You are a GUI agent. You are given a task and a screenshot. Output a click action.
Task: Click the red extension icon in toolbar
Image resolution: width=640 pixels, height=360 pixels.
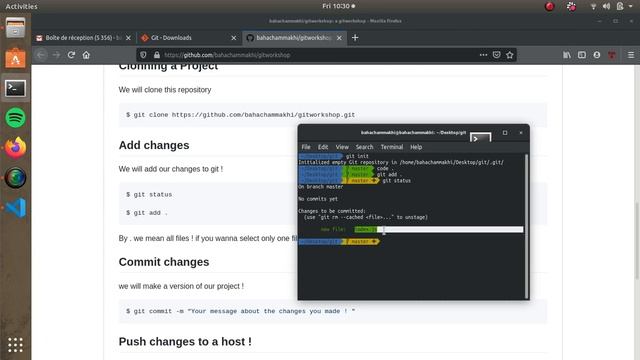(612, 55)
